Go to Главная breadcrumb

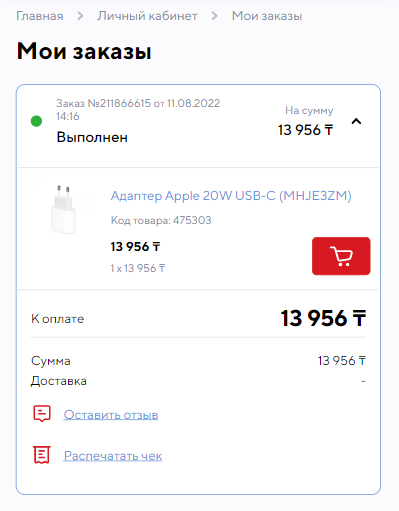(x=40, y=16)
